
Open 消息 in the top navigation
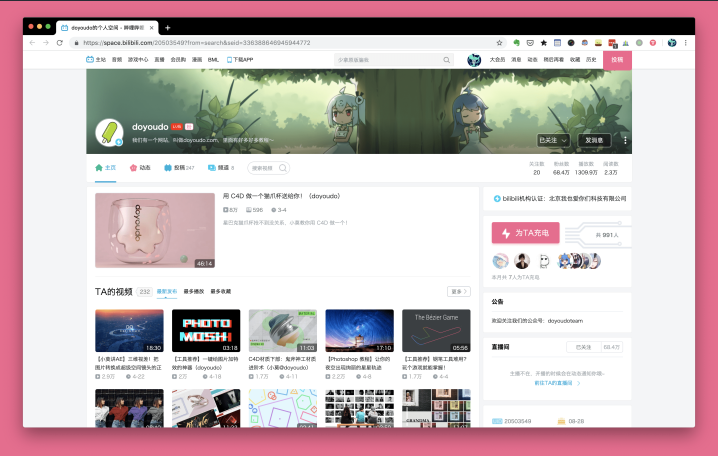[x=516, y=60]
